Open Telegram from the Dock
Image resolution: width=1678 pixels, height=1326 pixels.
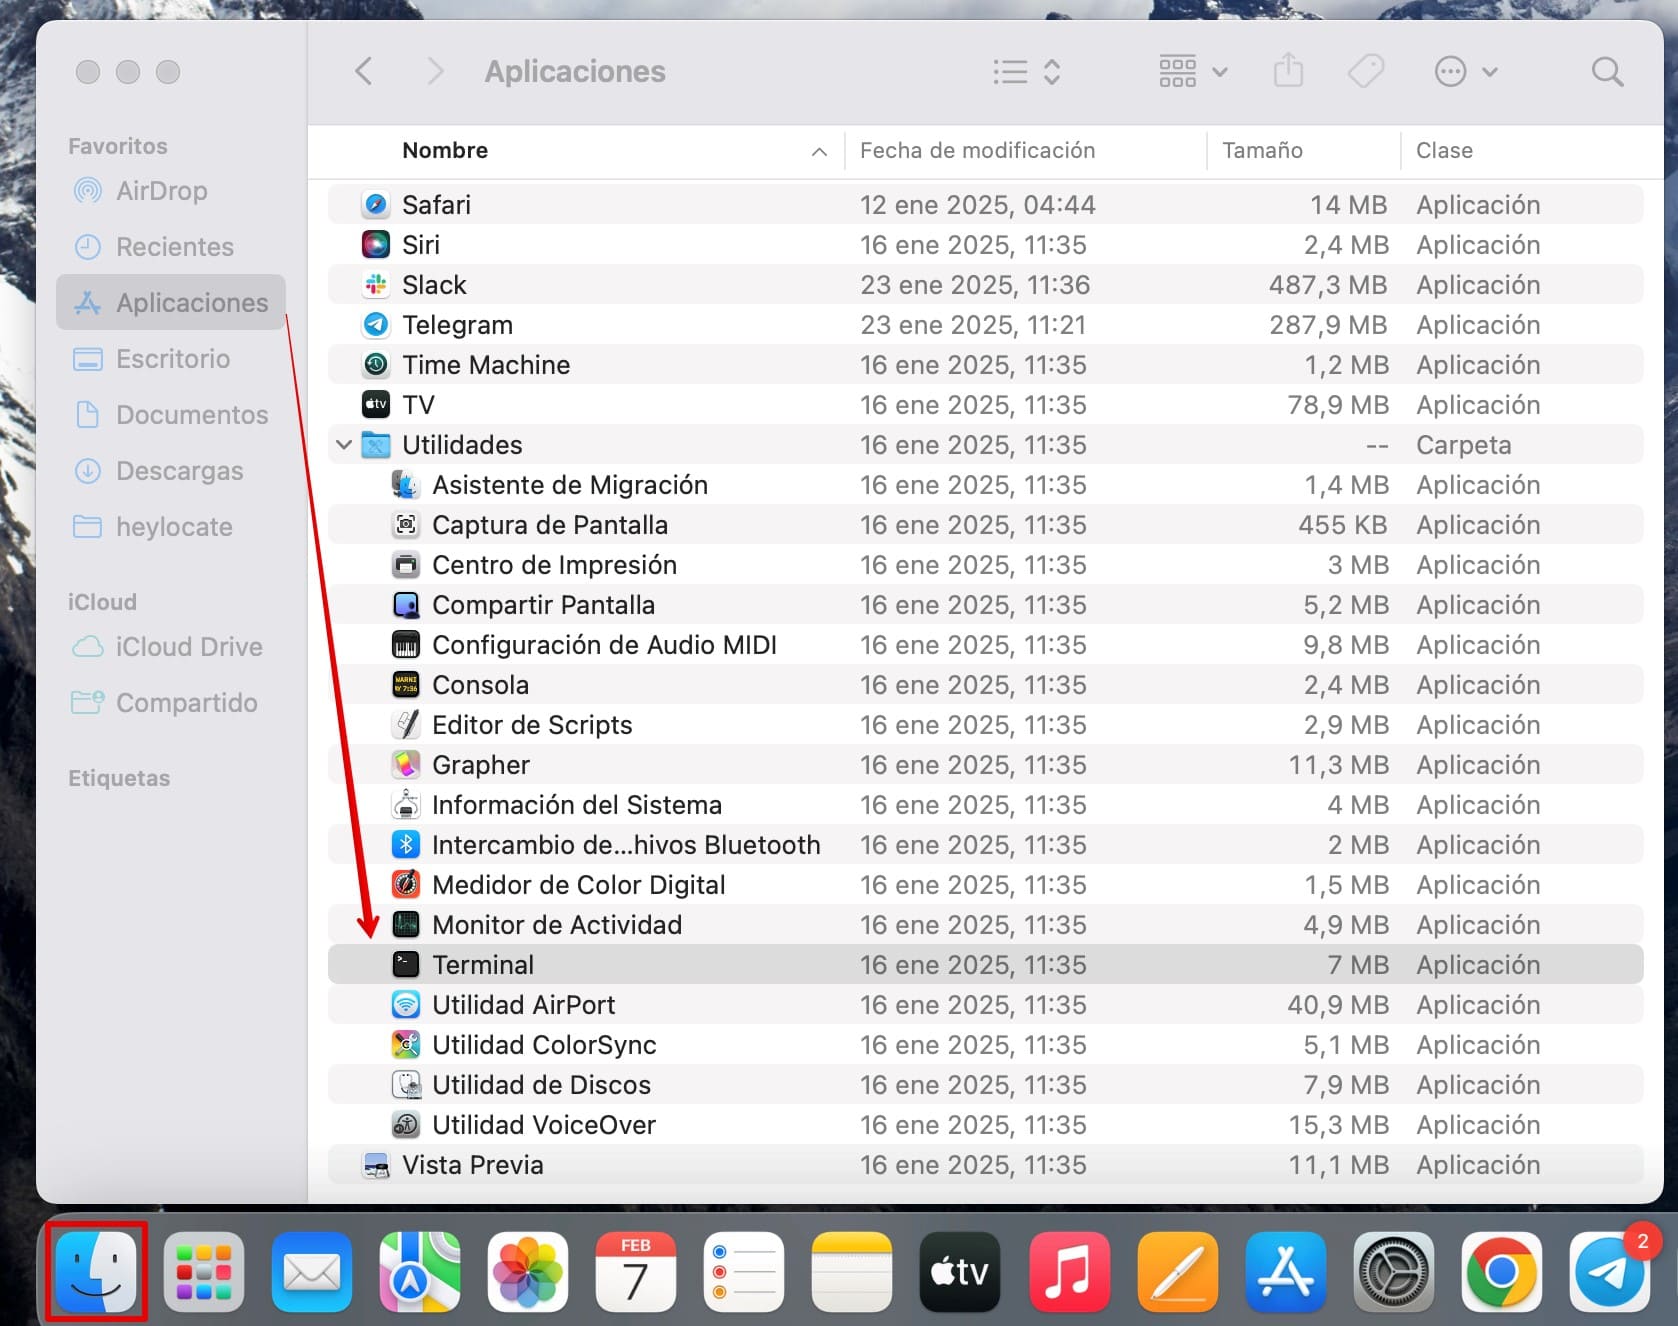click(x=1609, y=1271)
